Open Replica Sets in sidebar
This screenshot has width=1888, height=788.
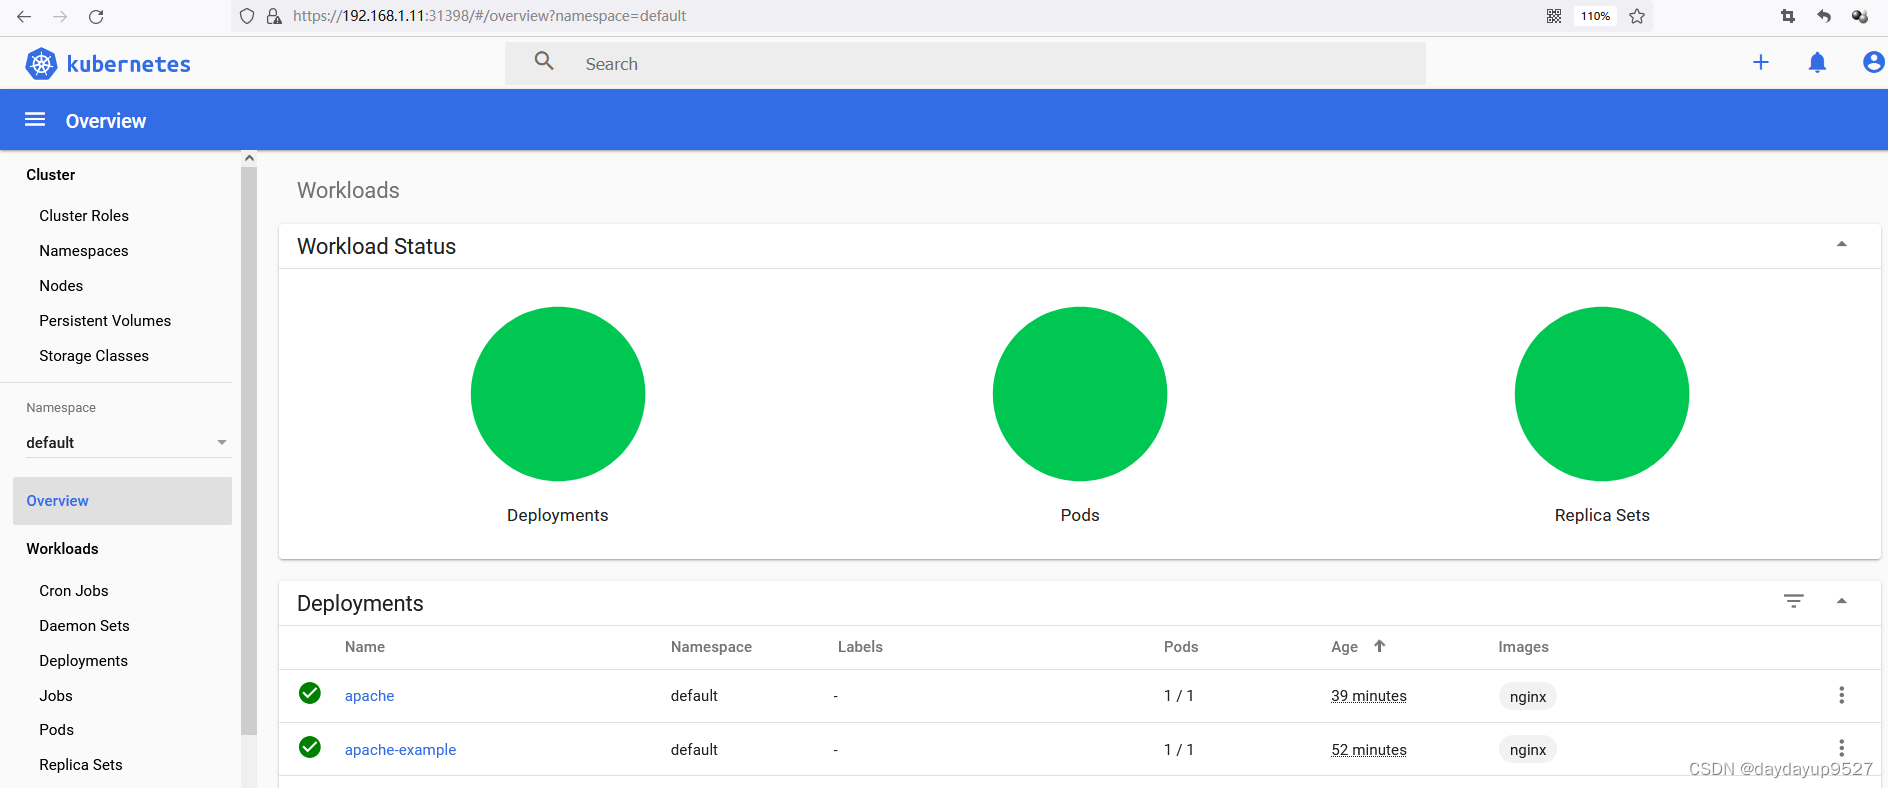click(x=81, y=765)
